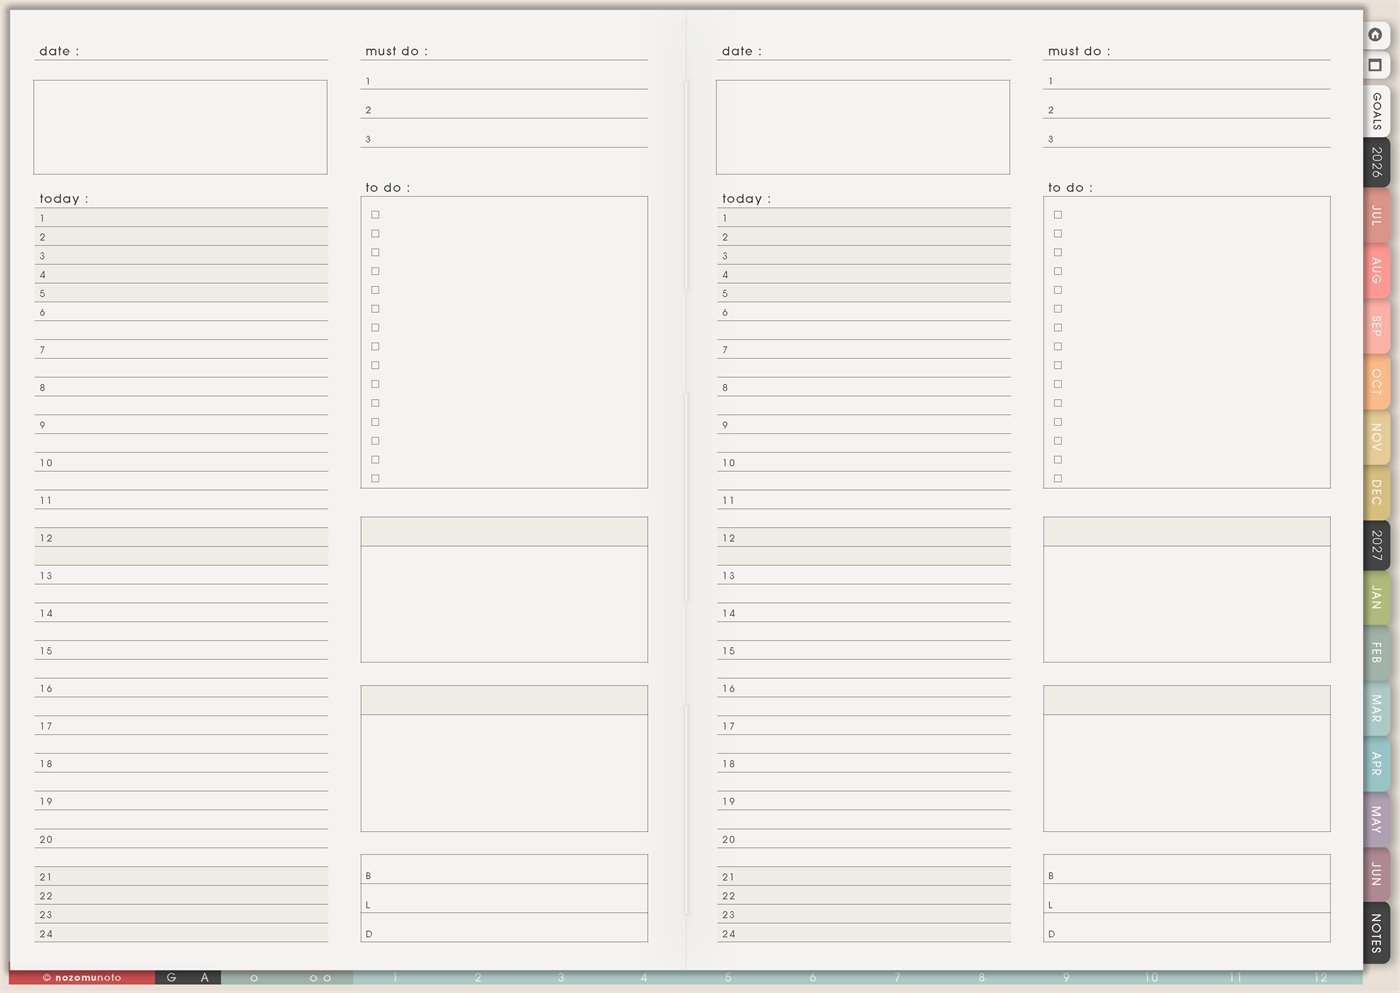Go to the JUL month tab
This screenshot has height=993, width=1400.
pos(1377,215)
